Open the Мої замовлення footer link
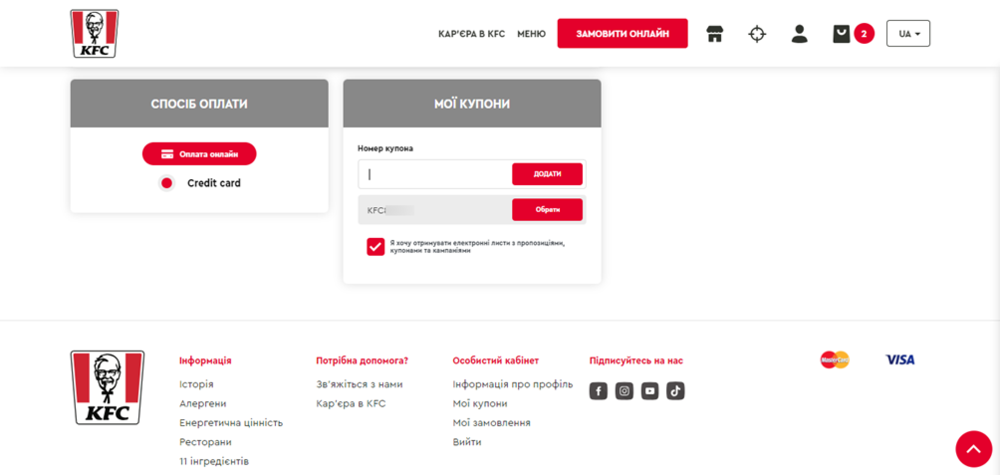Image resolution: width=1000 pixels, height=475 pixels. coord(491,423)
